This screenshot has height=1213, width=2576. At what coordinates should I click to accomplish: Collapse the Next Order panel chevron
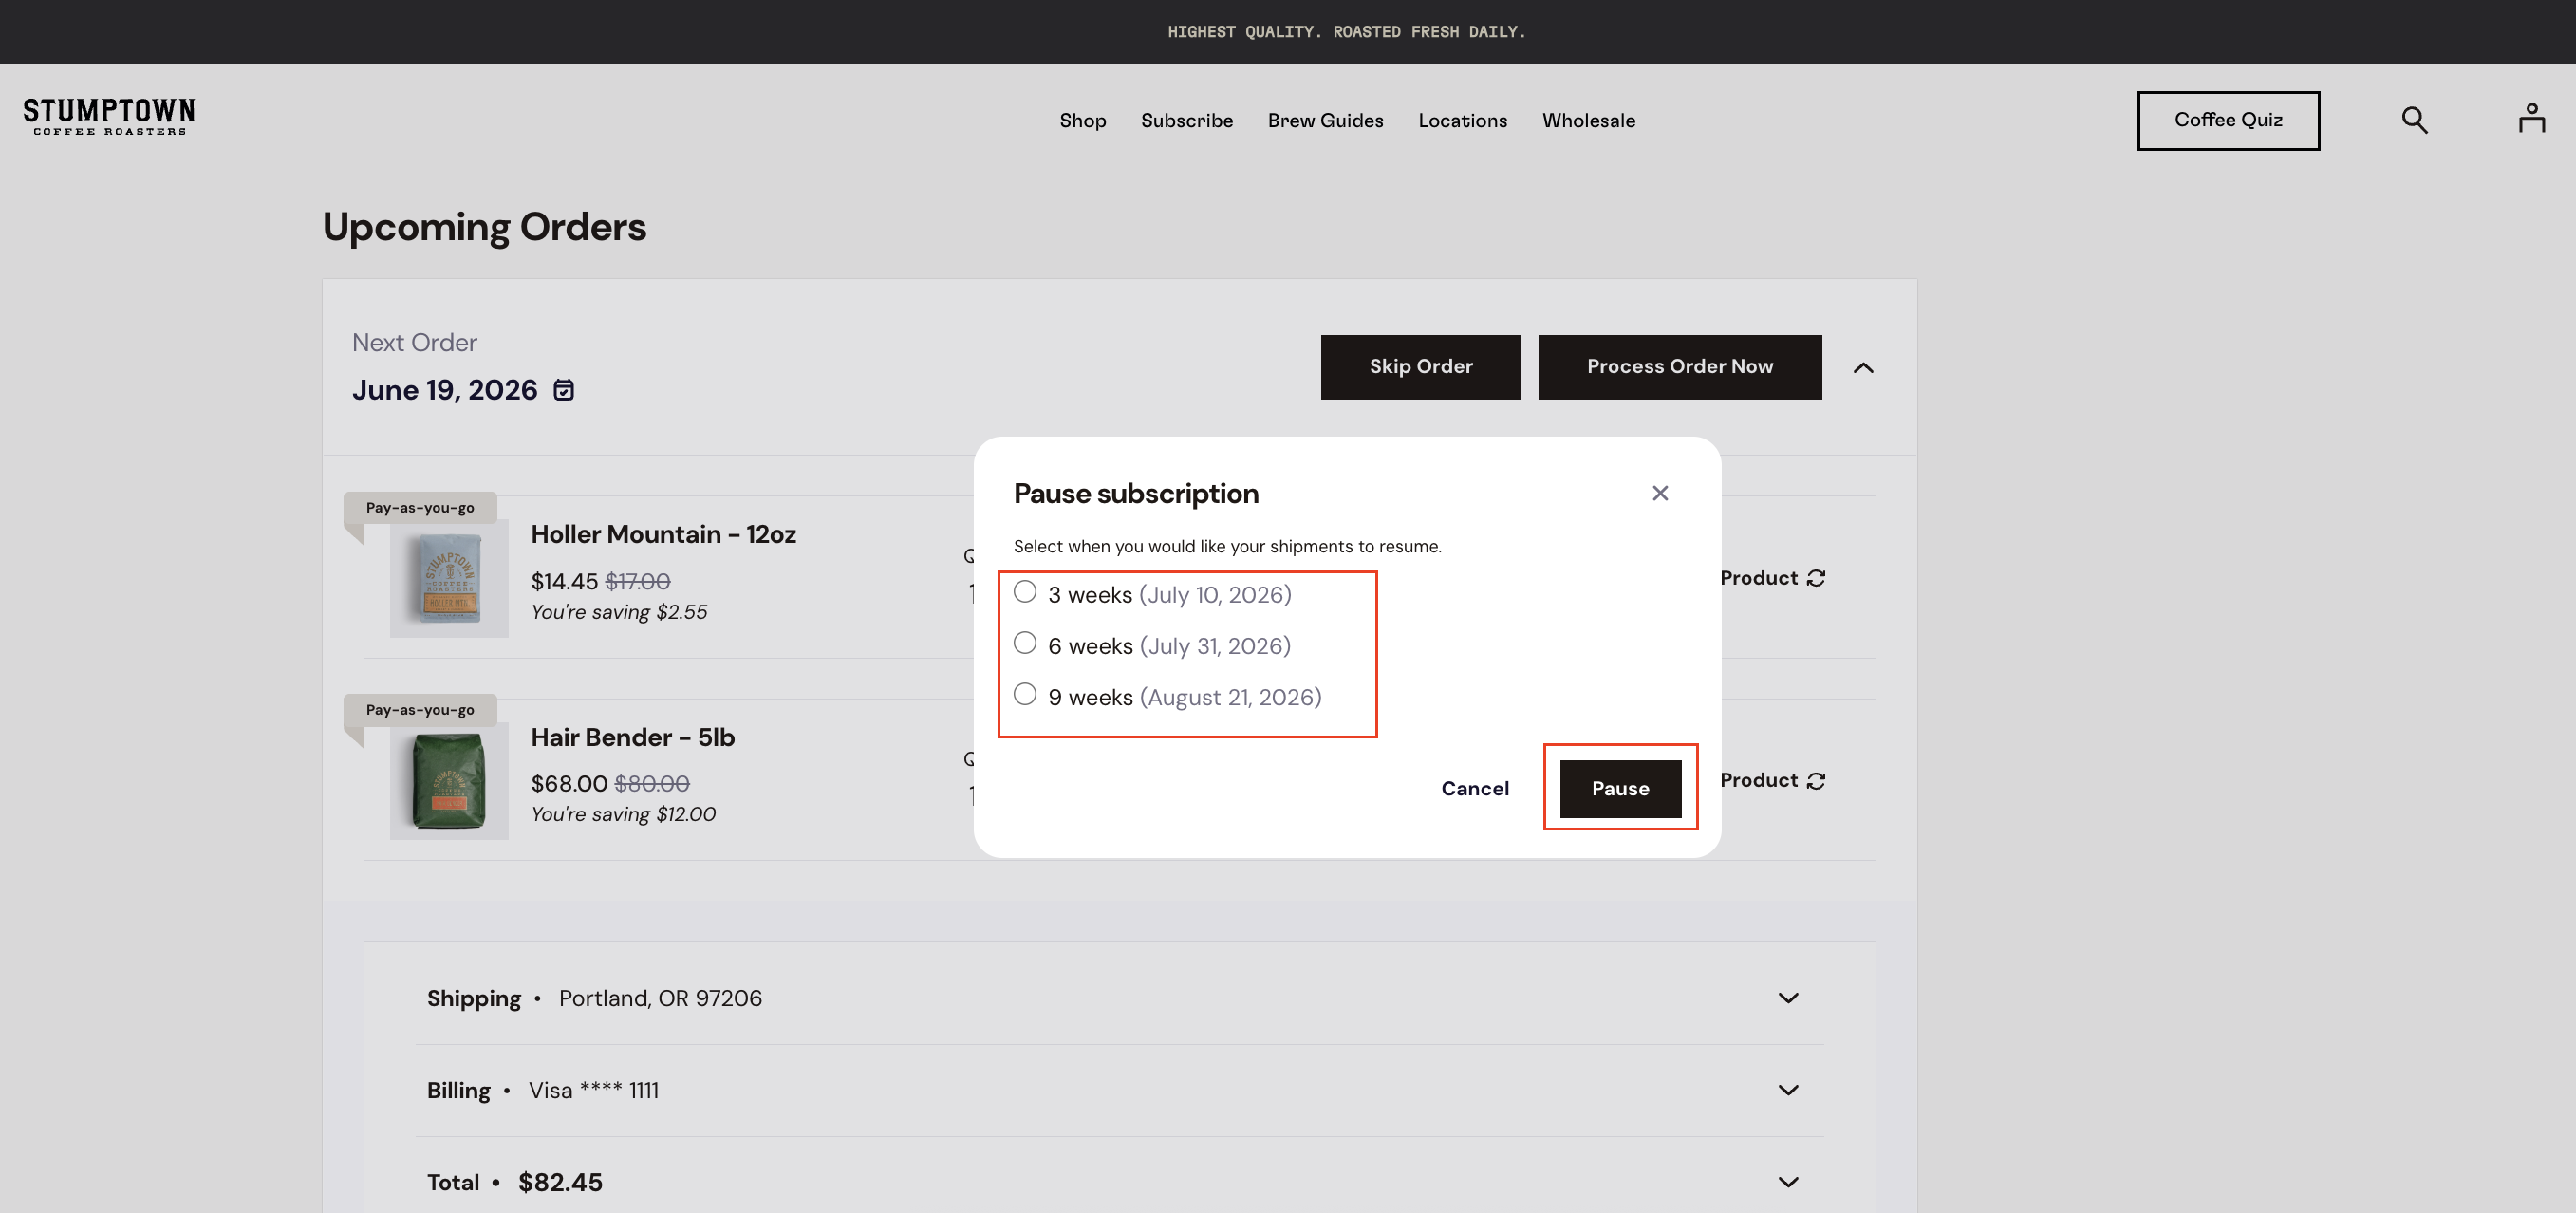tap(1863, 368)
